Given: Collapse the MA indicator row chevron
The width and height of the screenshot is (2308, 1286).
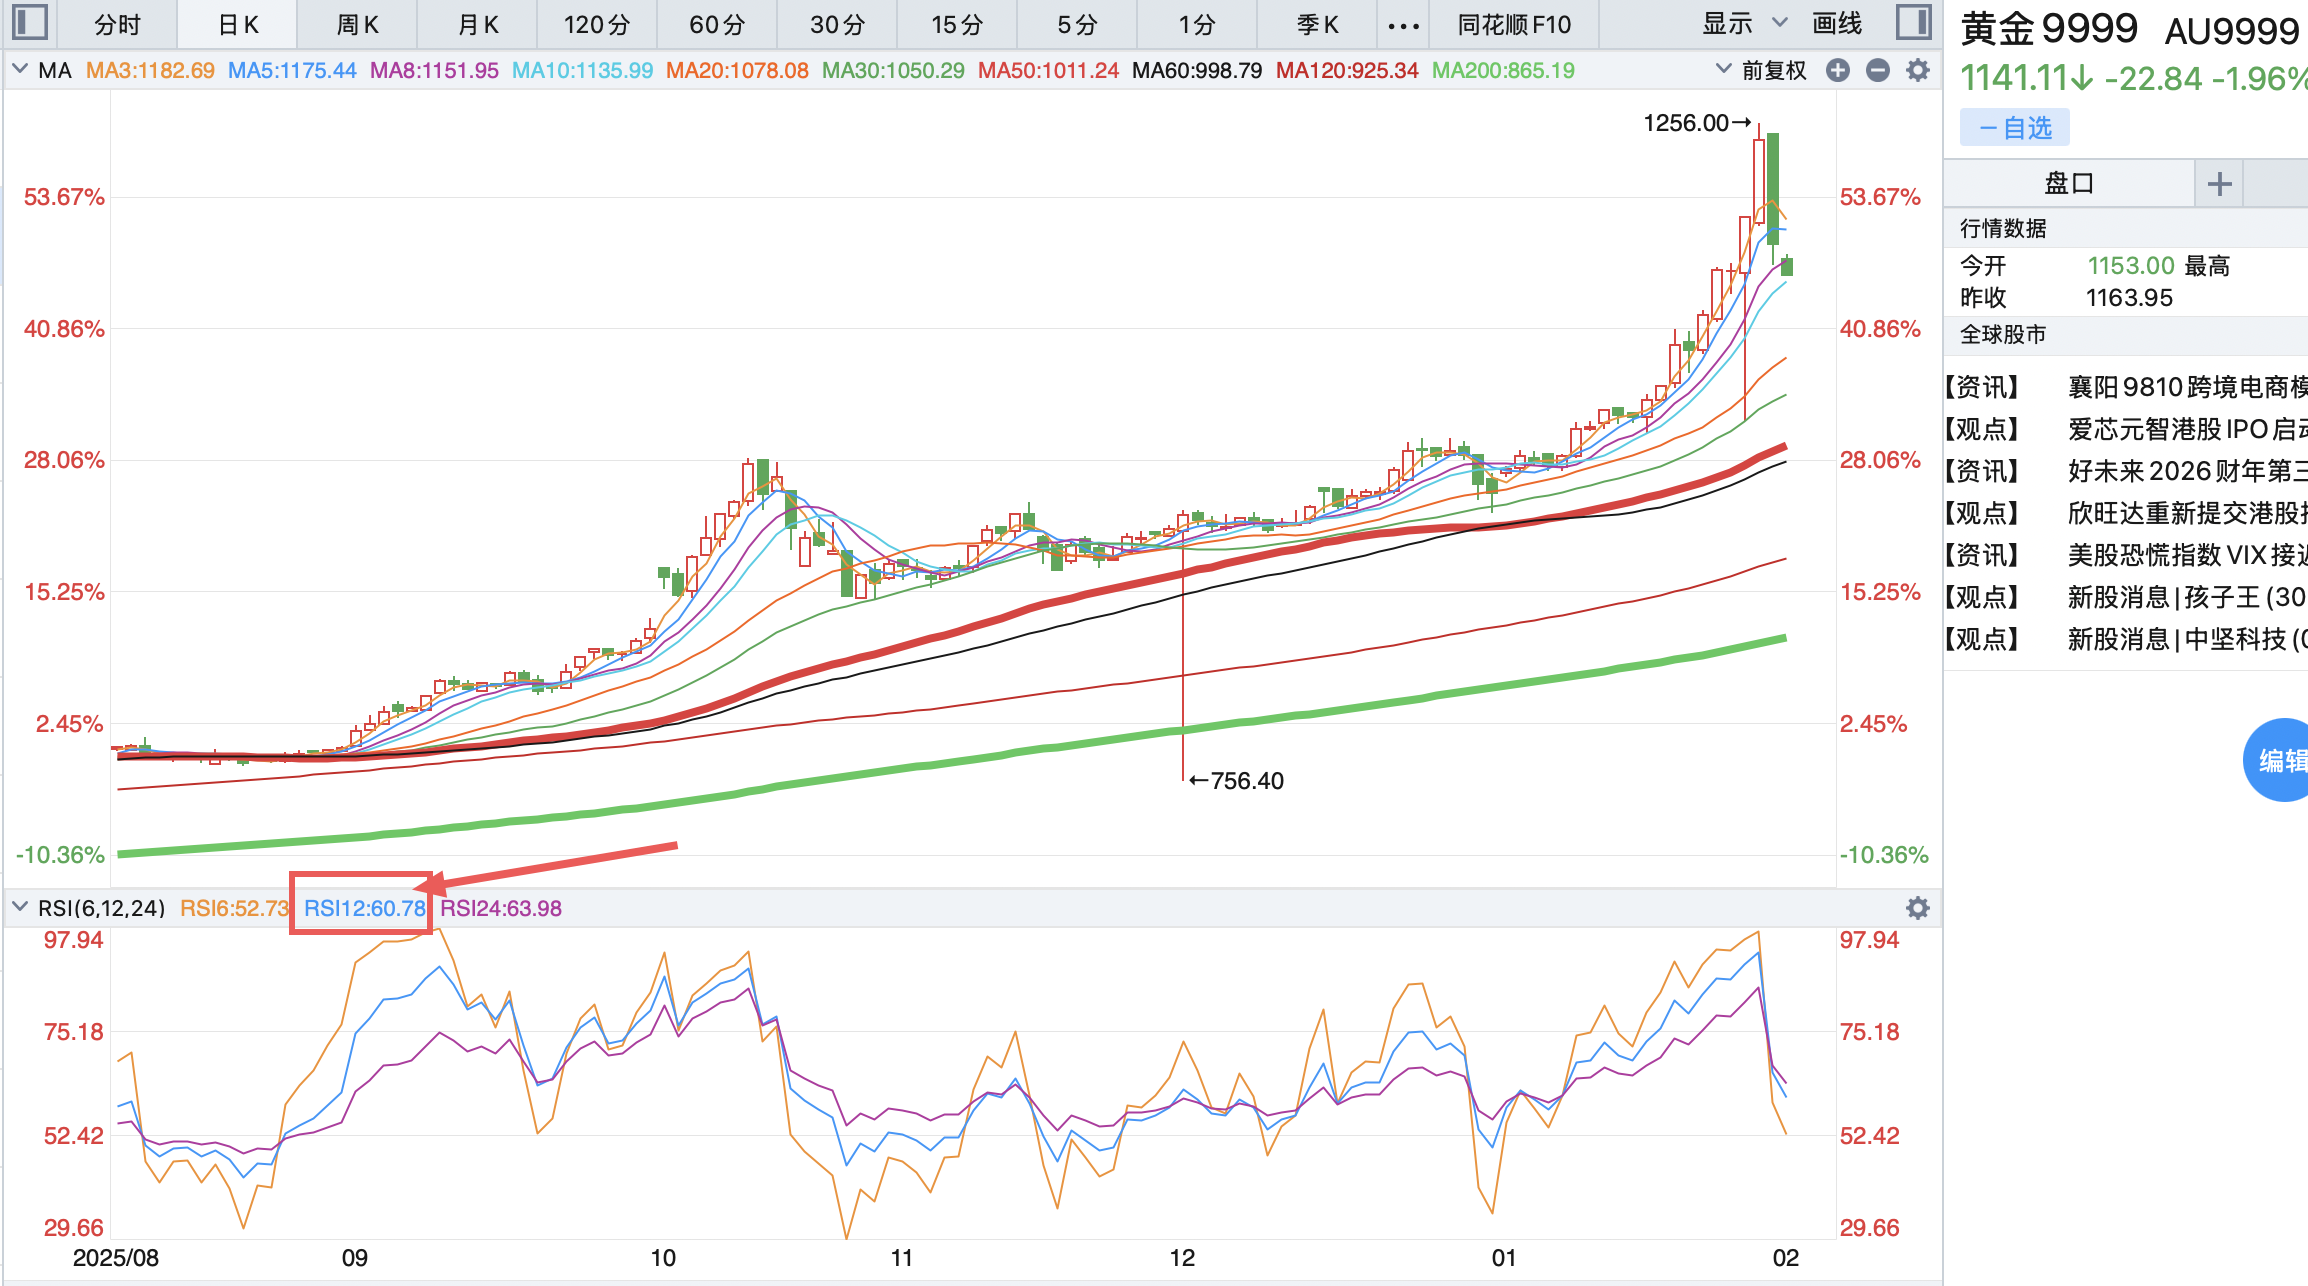Looking at the screenshot, I should 19,70.
